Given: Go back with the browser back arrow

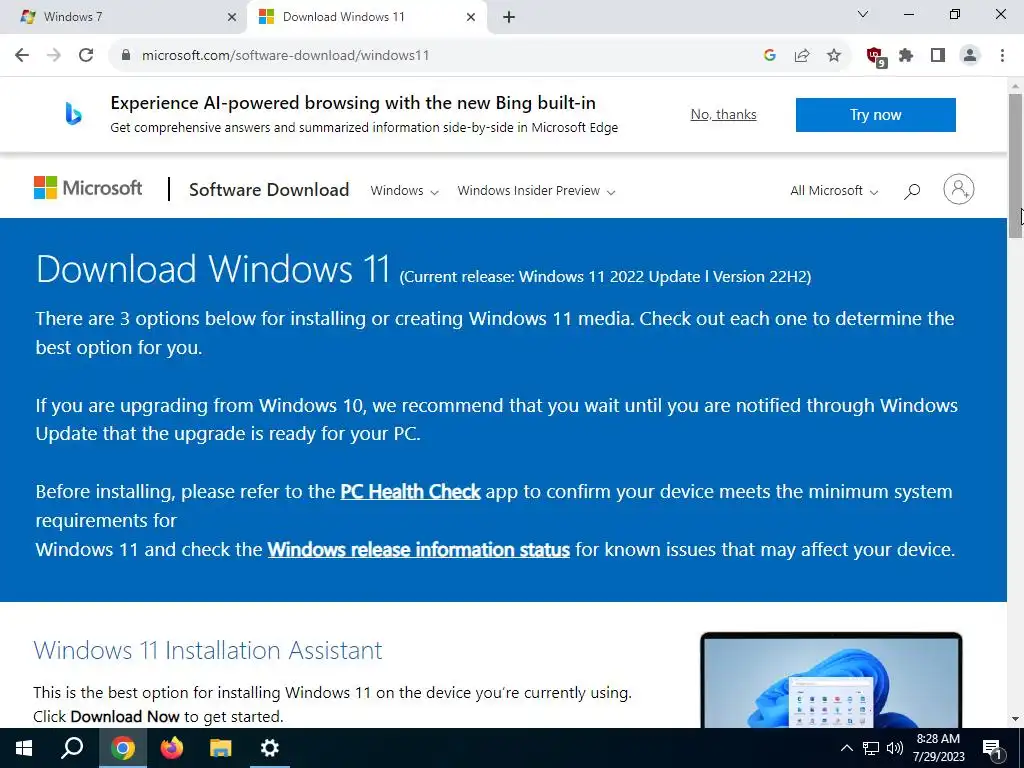Looking at the screenshot, I should (x=22, y=56).
